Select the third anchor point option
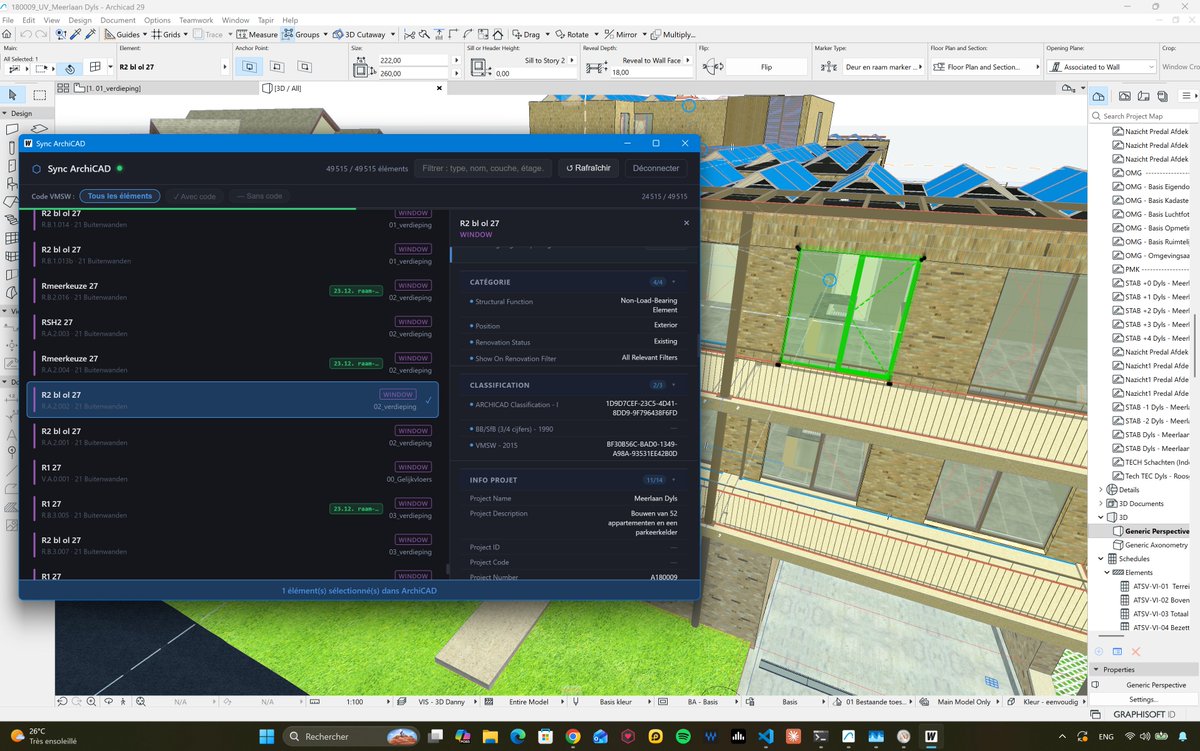 (306, 67)
